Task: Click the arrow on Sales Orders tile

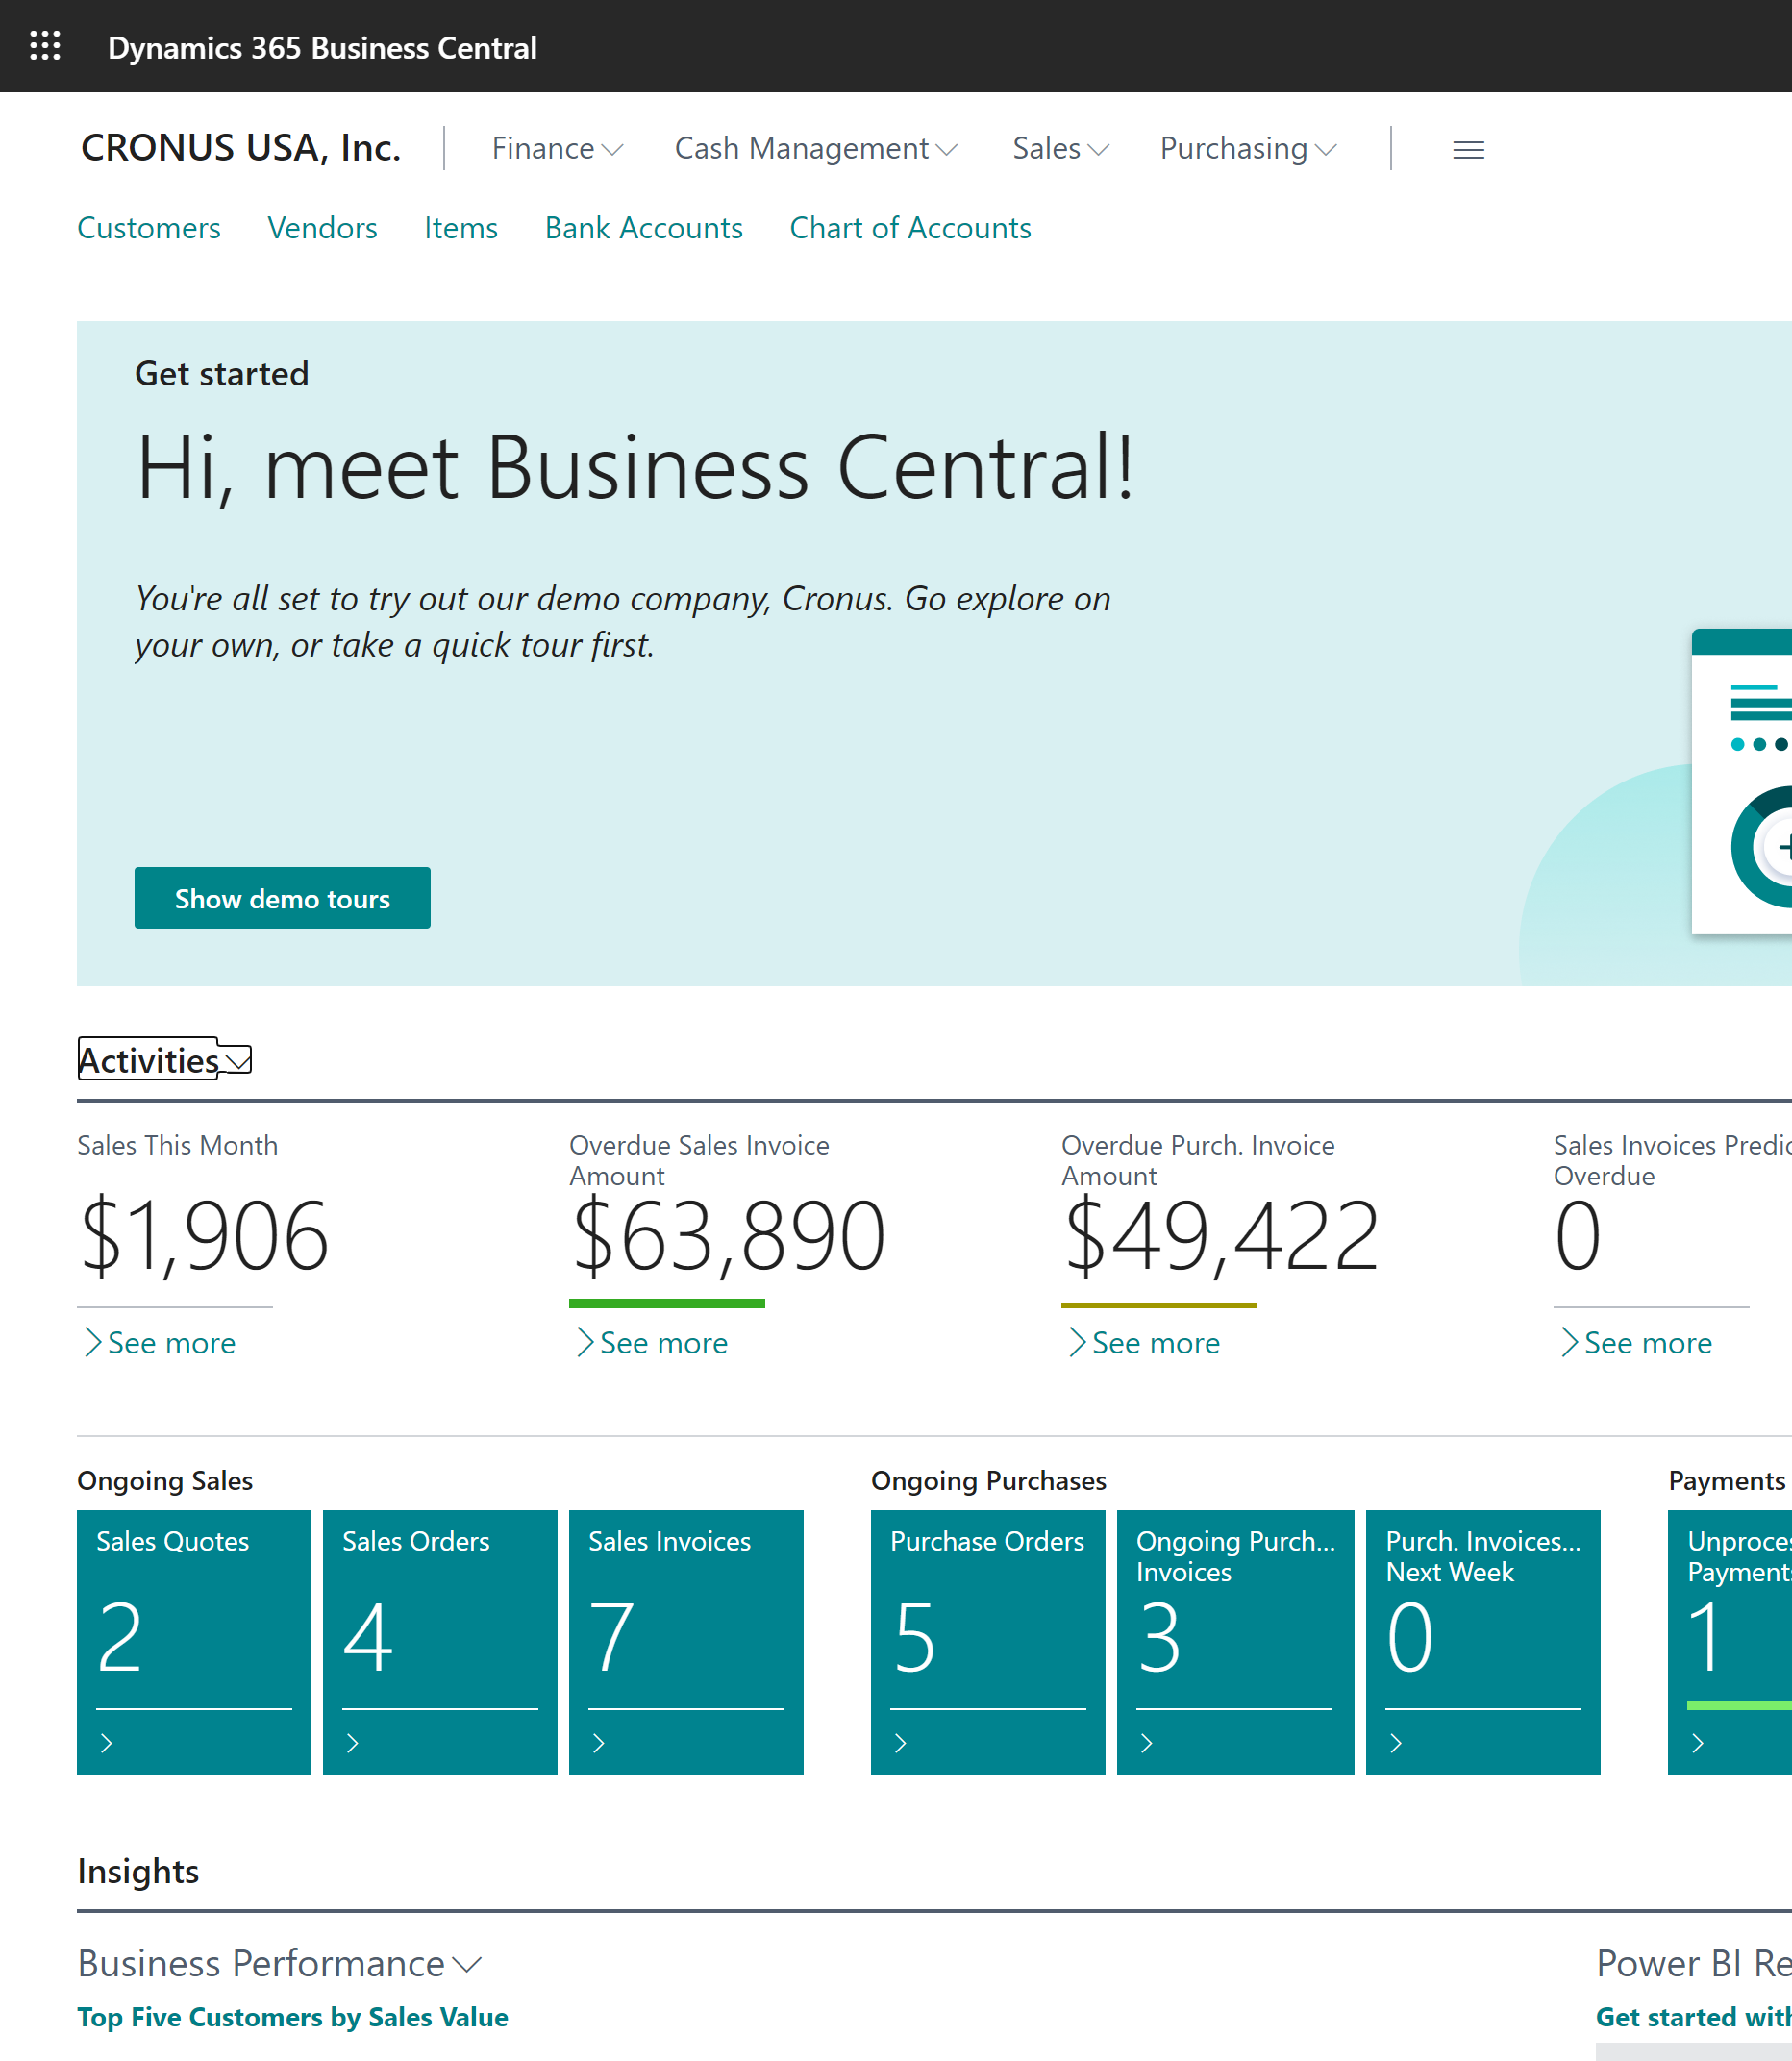Action: (352, 1743)
